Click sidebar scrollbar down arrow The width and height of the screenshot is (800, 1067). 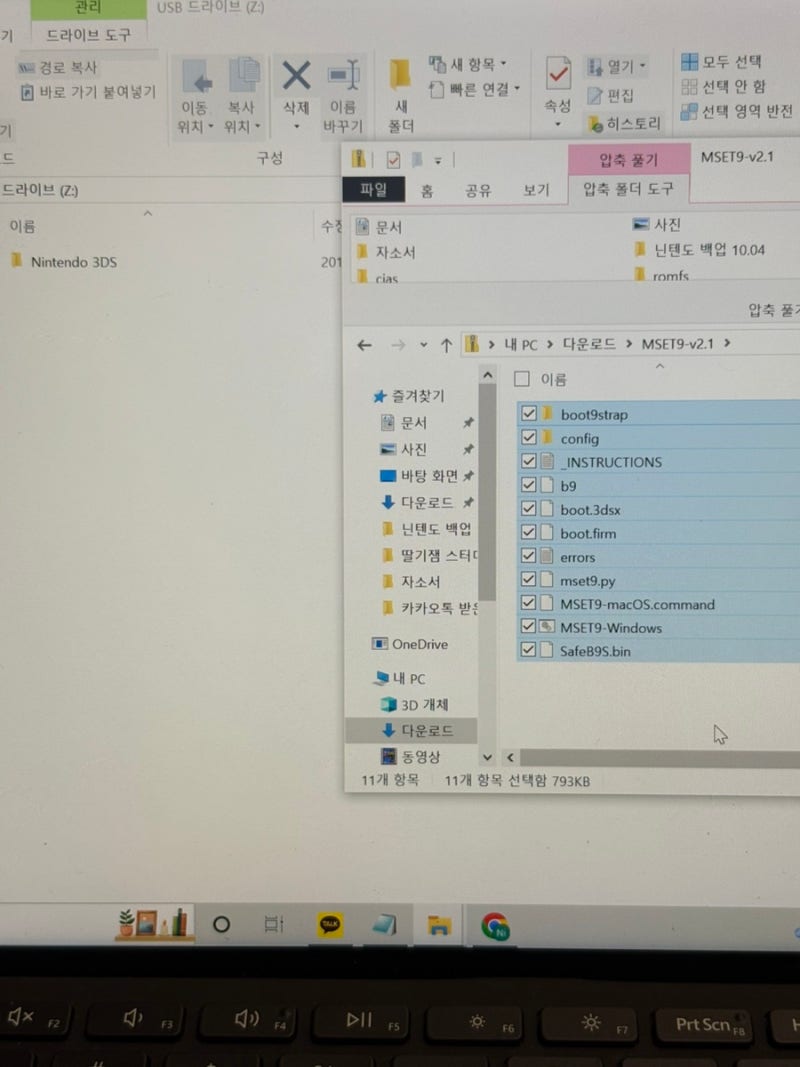pyautogui.click(x=487, y=757)
